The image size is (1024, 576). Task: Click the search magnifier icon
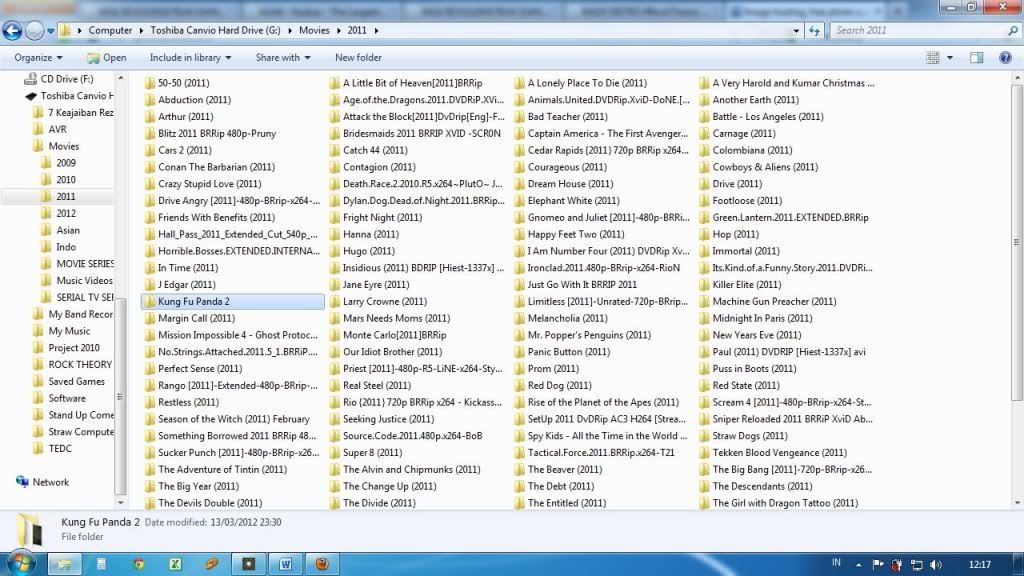click(x=1013, y=30)
